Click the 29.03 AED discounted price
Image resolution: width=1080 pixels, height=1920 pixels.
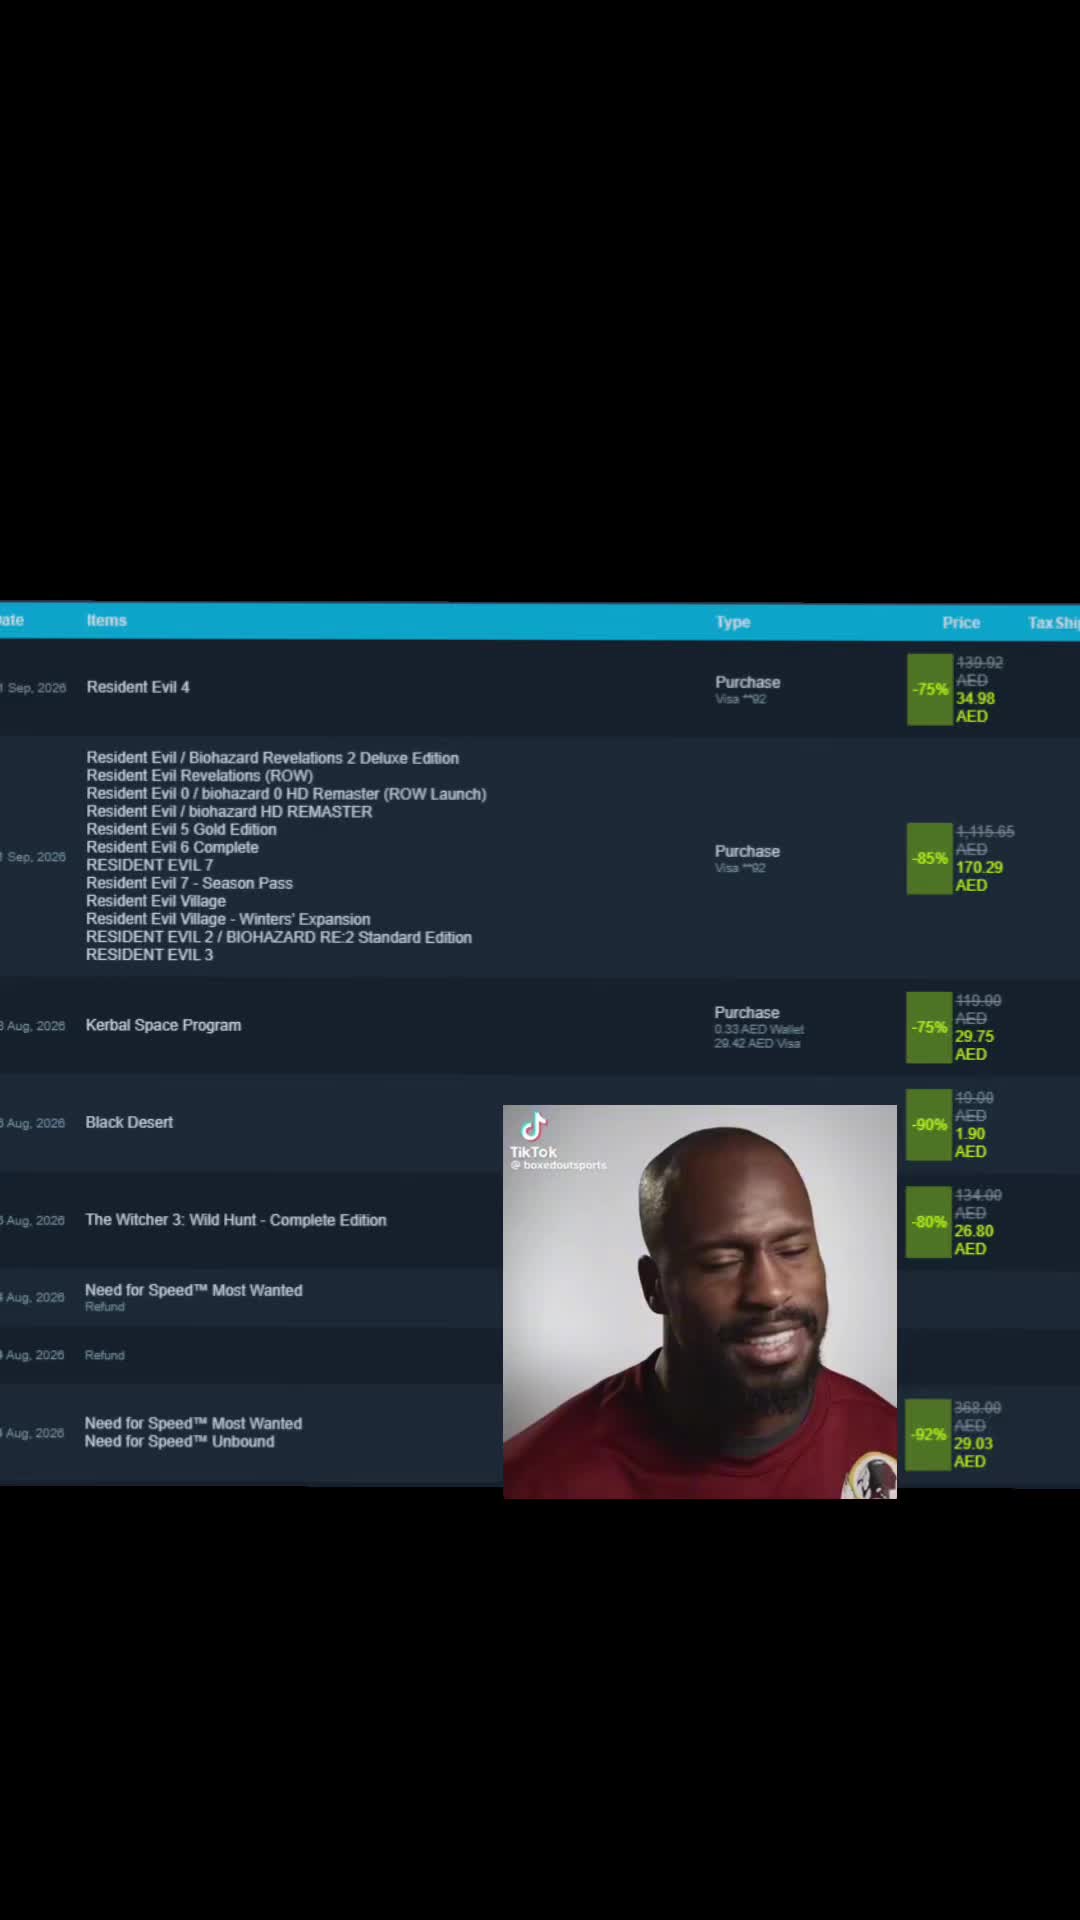[973, 1453]
